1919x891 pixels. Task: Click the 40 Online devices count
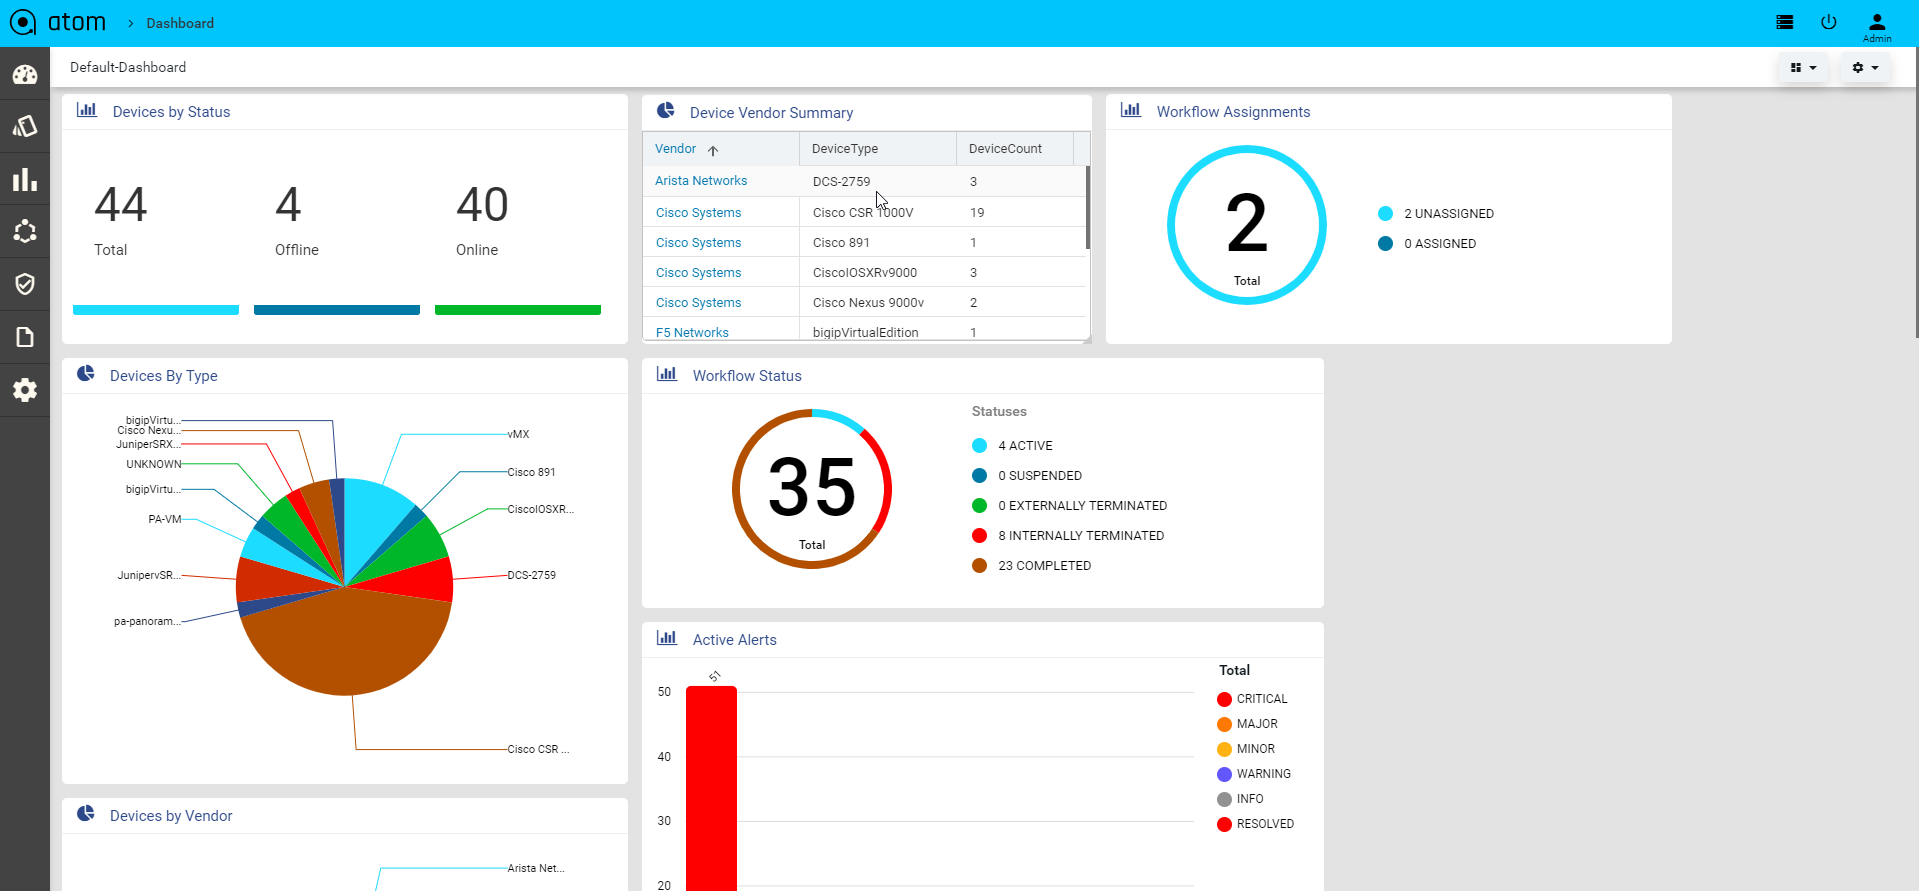(x=483, y=205)
